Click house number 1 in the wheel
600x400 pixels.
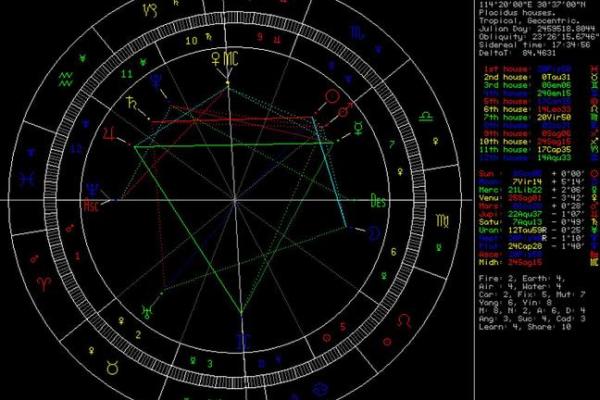click(78, 256)
